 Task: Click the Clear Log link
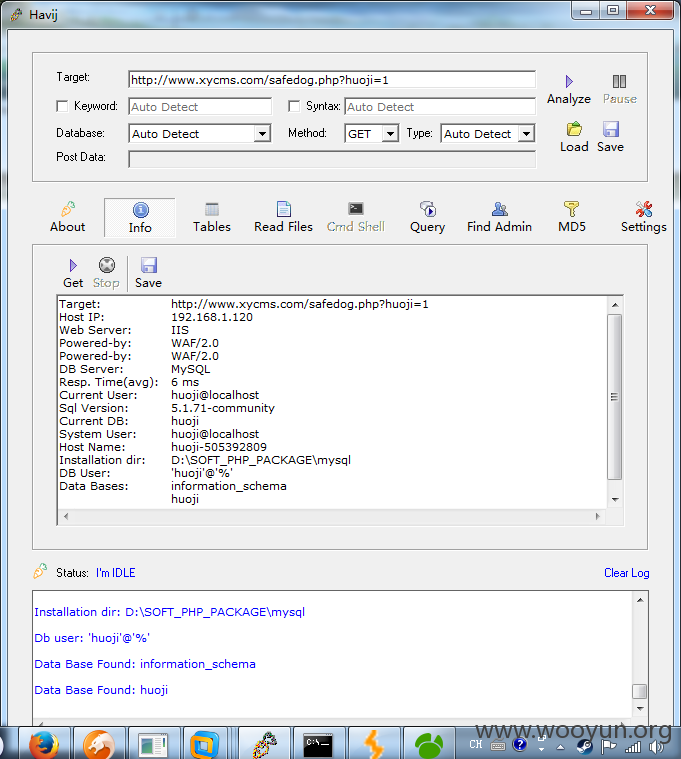tap(626, 573)
